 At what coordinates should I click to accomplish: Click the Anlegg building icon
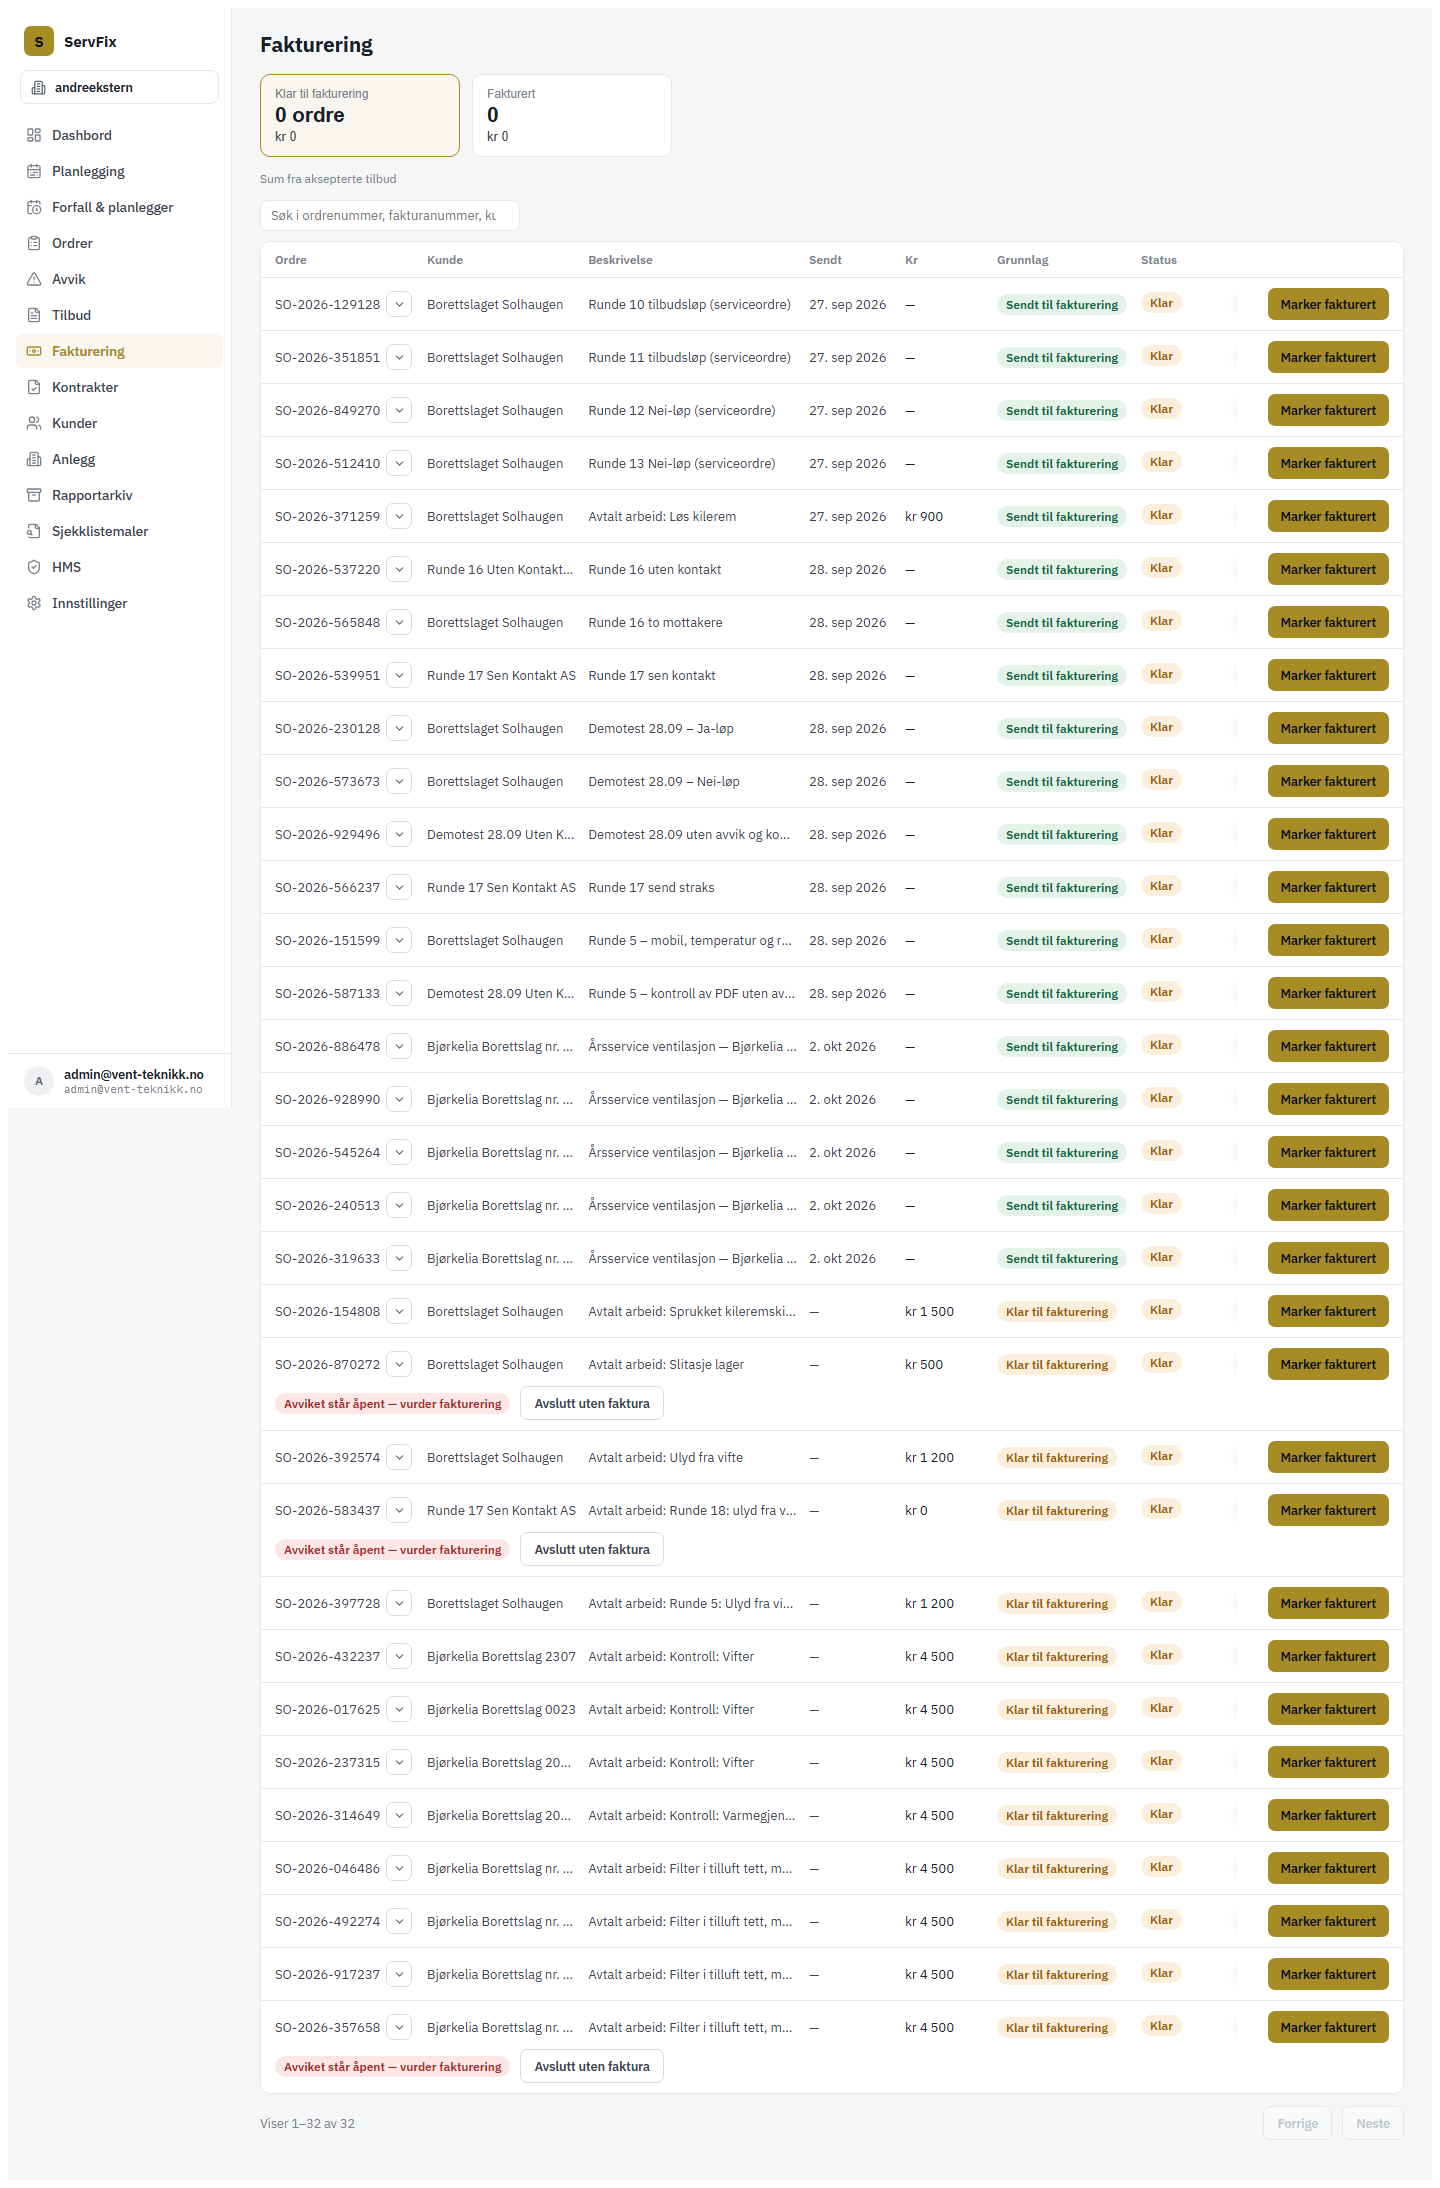tap(34, 459)
